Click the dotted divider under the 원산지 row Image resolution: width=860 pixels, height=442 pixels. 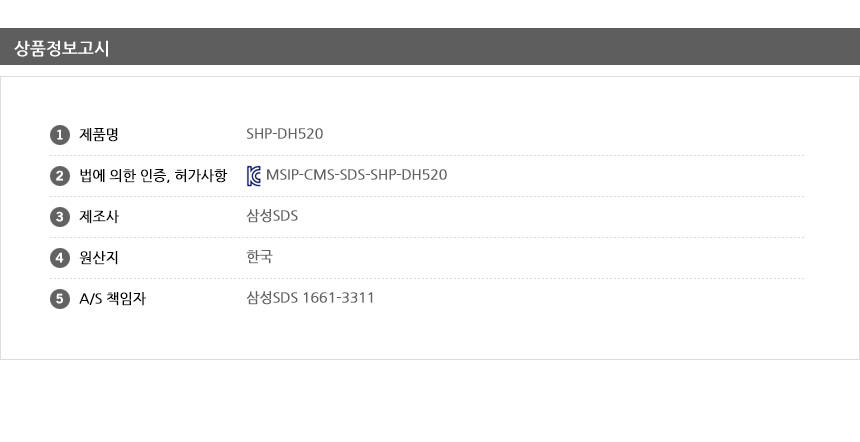[x=427, y=278]
